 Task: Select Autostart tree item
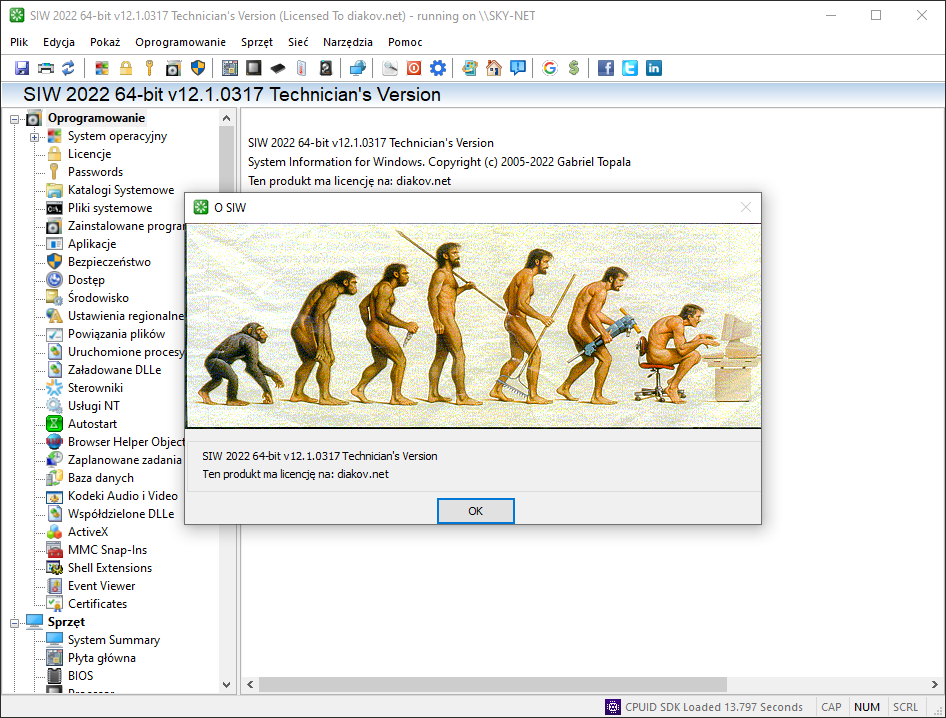(92, 424)
